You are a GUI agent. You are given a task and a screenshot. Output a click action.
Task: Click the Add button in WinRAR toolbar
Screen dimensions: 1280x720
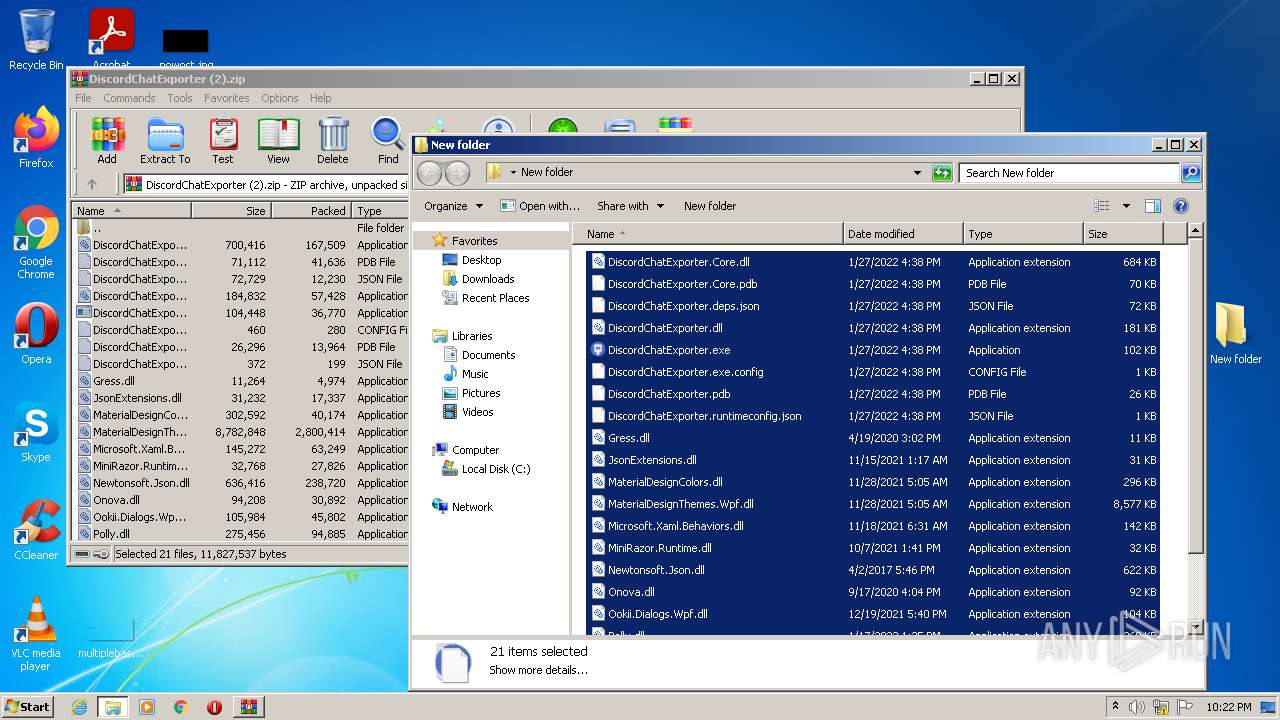tap(107, 141)
